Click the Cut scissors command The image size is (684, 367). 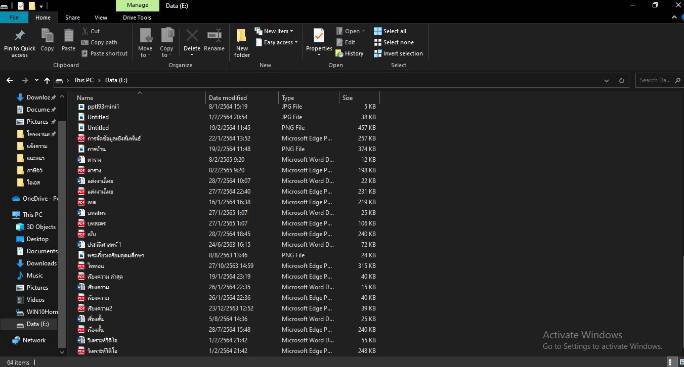point(91,31)
